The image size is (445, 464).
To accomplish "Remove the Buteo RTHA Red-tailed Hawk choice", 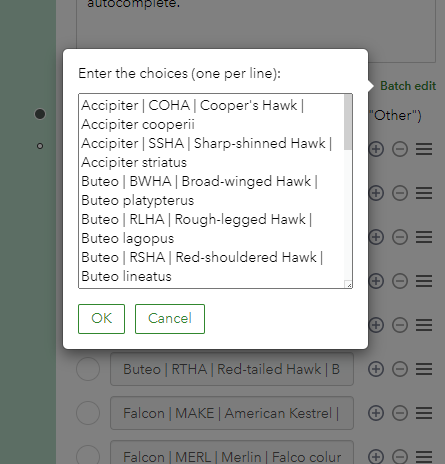I will (x=400, y=369).
